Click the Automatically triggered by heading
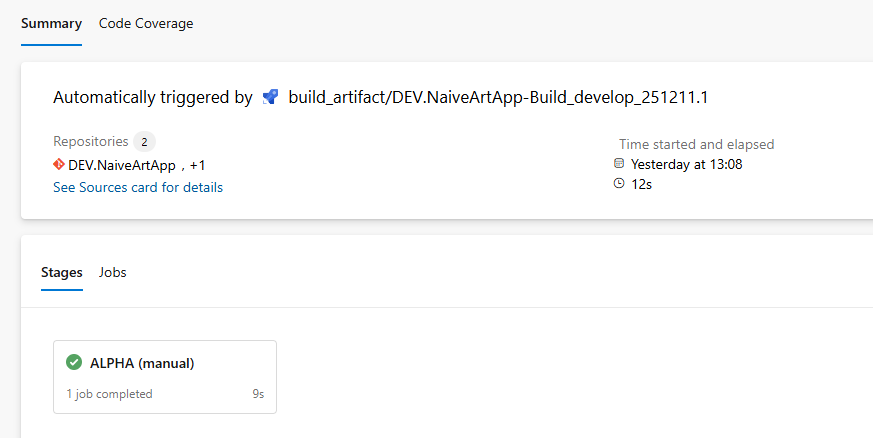 [x=153, y=97]
